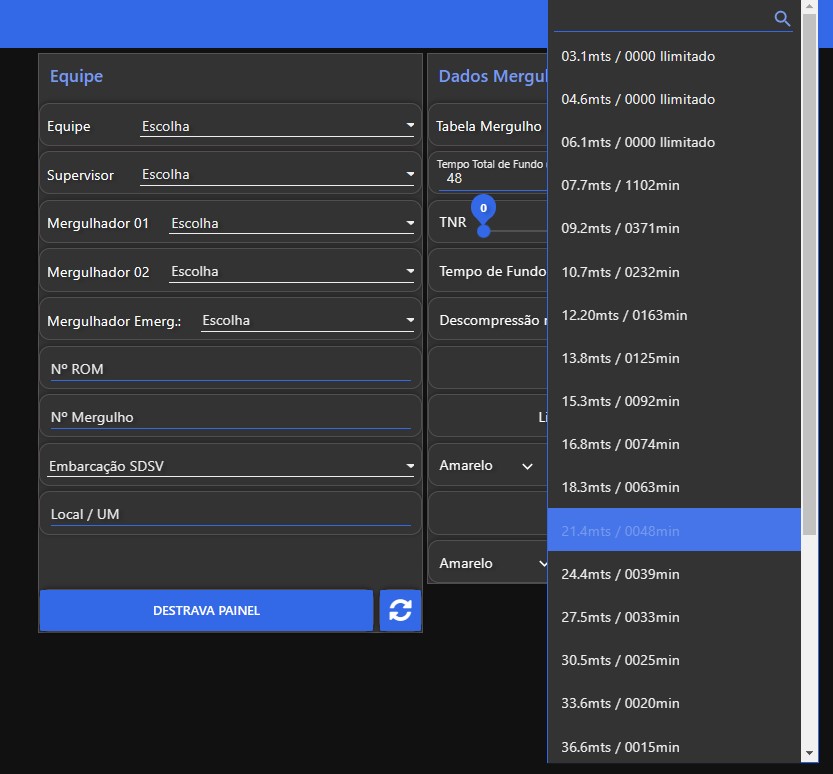The width and height of the screenshot is (833, 774).
Task: Click the Nº ROM input field
Action: coord(230,369)
